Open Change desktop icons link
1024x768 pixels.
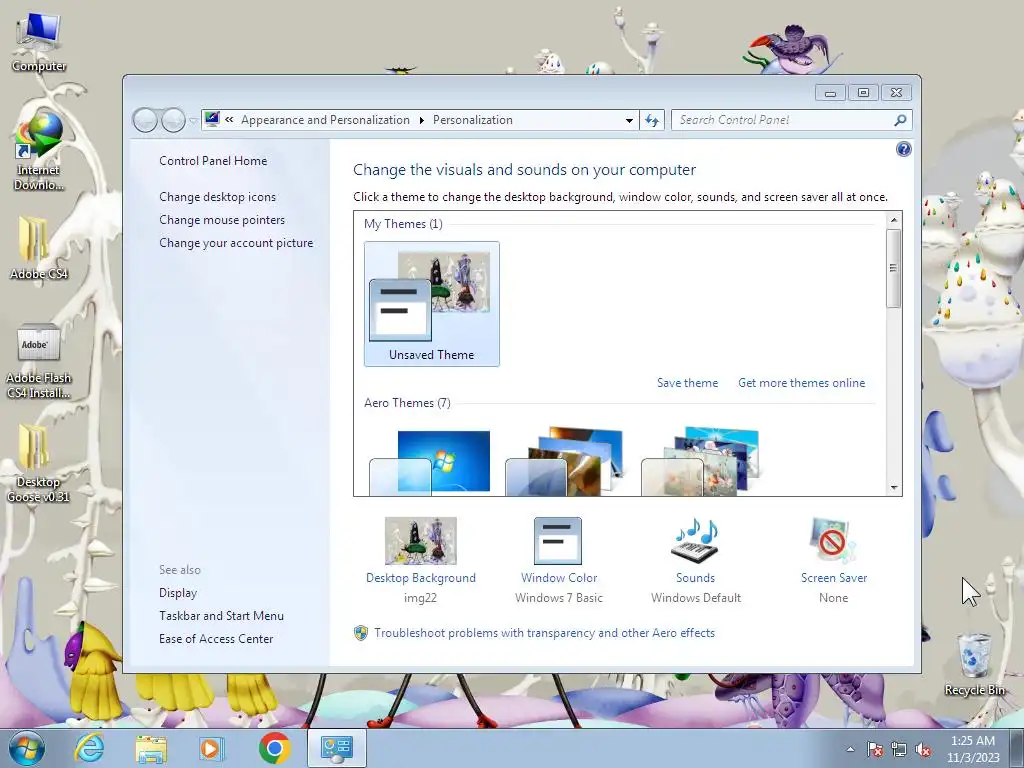(217, 197)
